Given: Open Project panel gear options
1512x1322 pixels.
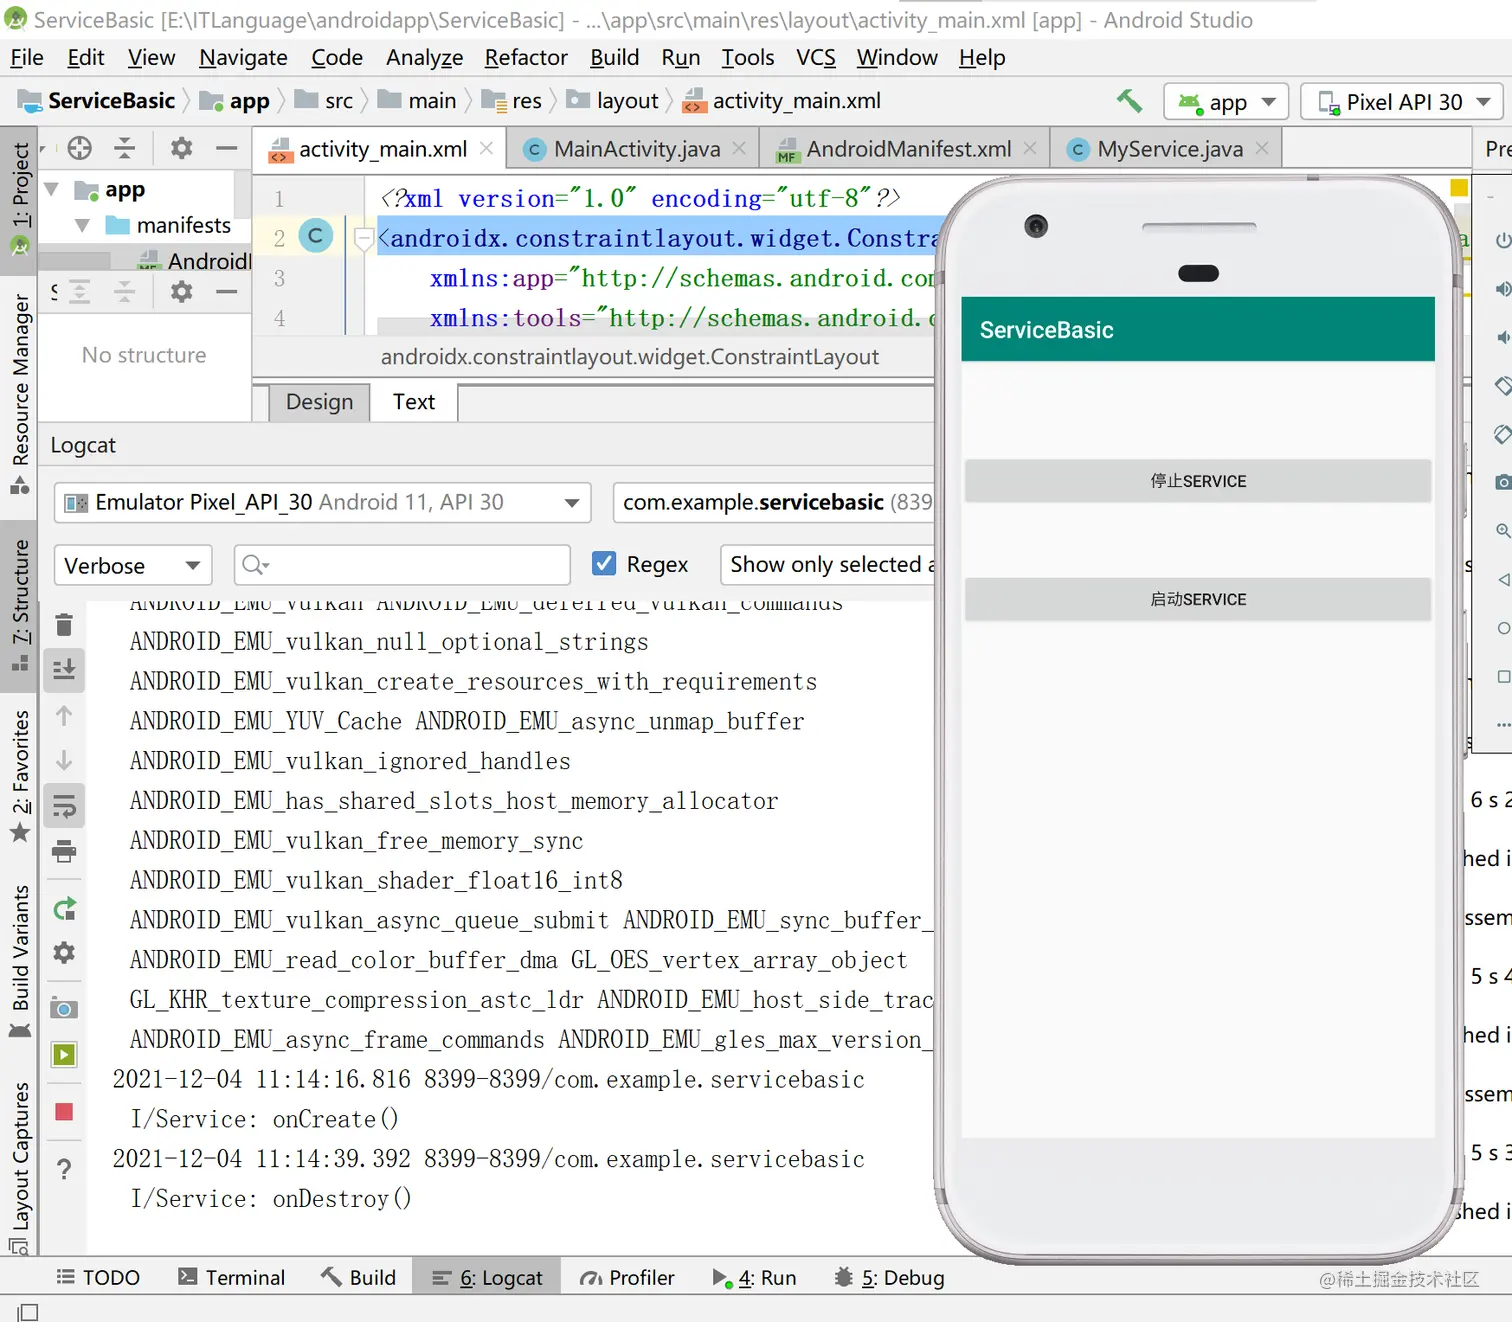Looking at the screenshot, I should [181, 149].
